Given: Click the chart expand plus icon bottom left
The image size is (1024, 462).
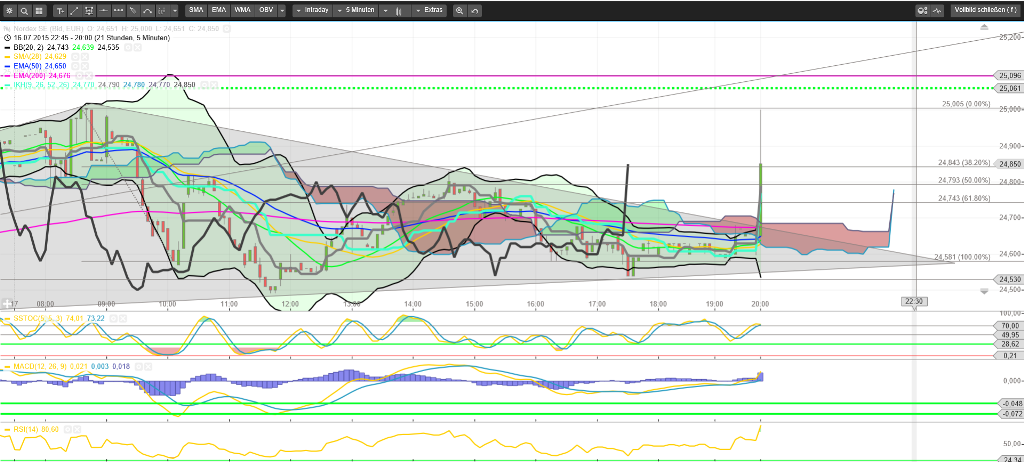Looking at the screenshot, I should pyautogui.click(x=8, y=304).
